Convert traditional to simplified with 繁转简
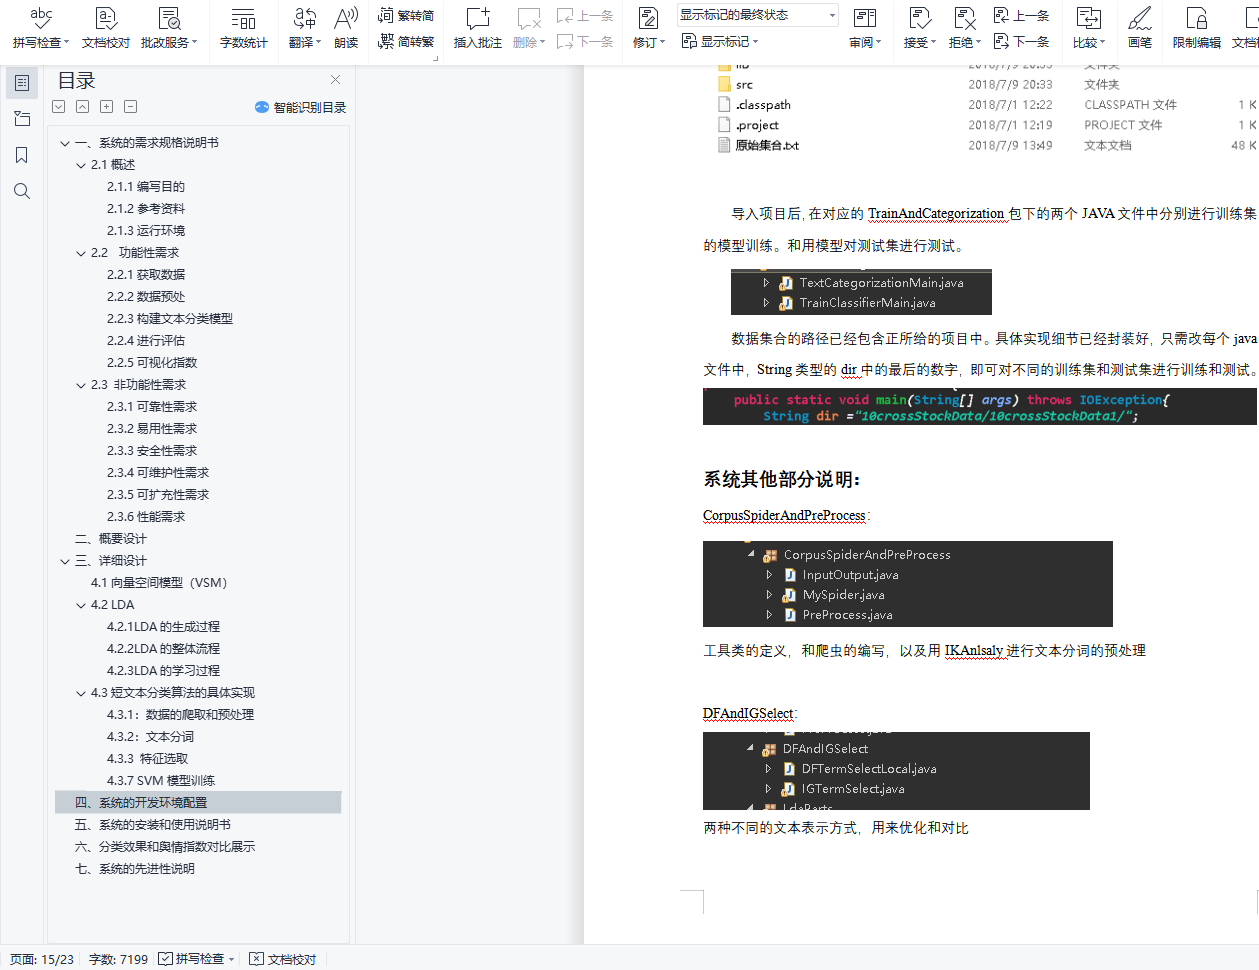1259x970 pixels. coord(406,15)
